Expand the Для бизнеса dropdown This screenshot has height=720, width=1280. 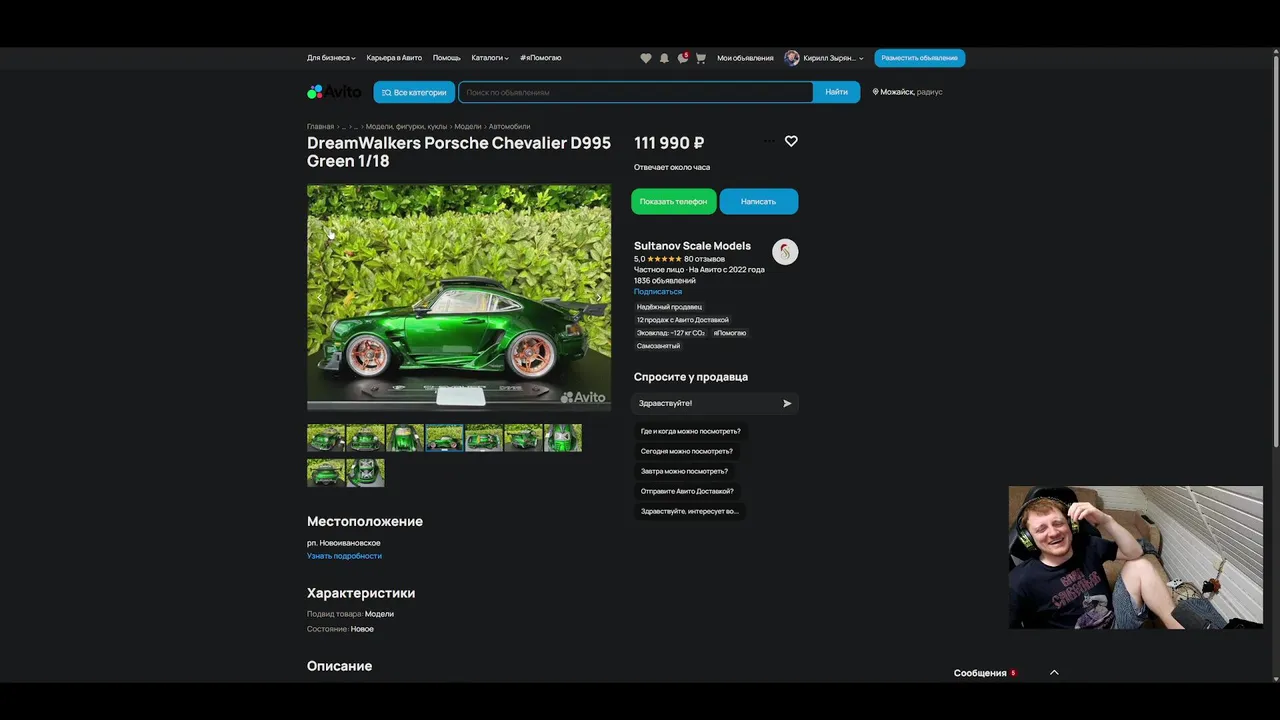pos(331,58)
